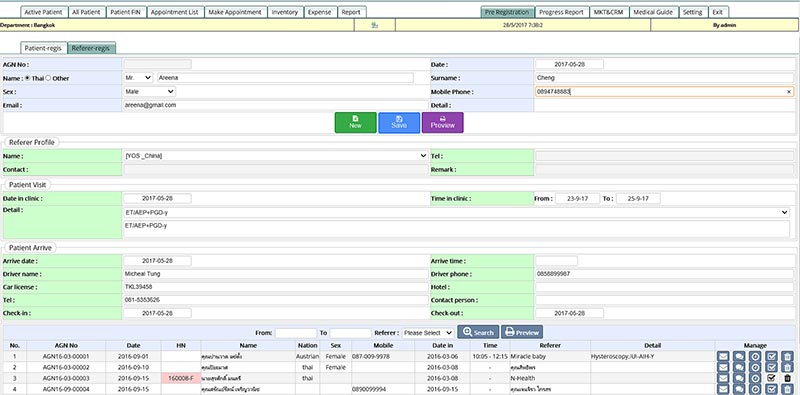
Task: Click the envelope icon in row 1
Action: (x=723, y=356)
